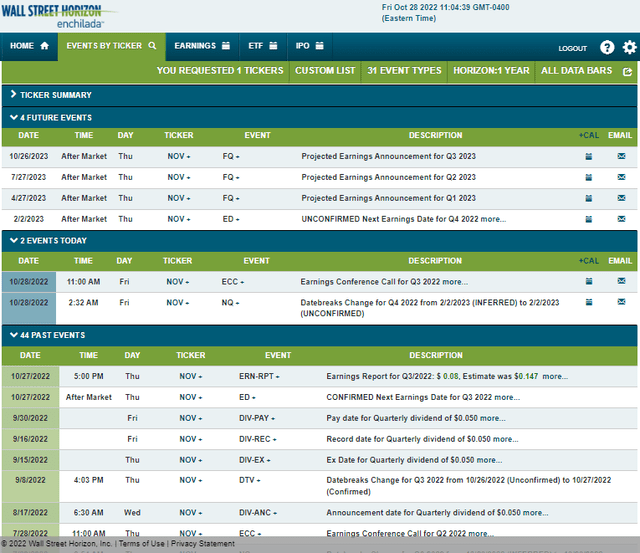This screenshot has height=553, width=640.
Task: Click more link on CONFIRMED Next Earnings Date
Action: (507, 397)
